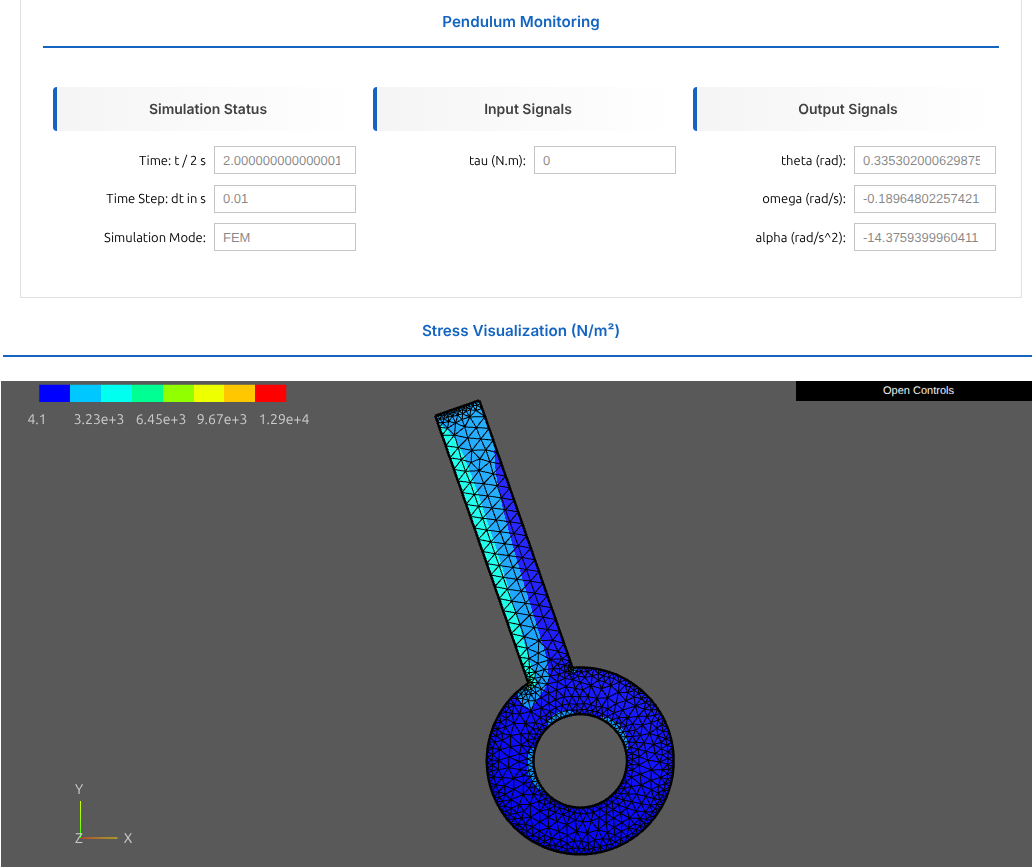The width and height of the screenshot is (1032, 867).
Task: Click the tau (N.m): label
Action: pyautogui.click(x=497, y=161)
